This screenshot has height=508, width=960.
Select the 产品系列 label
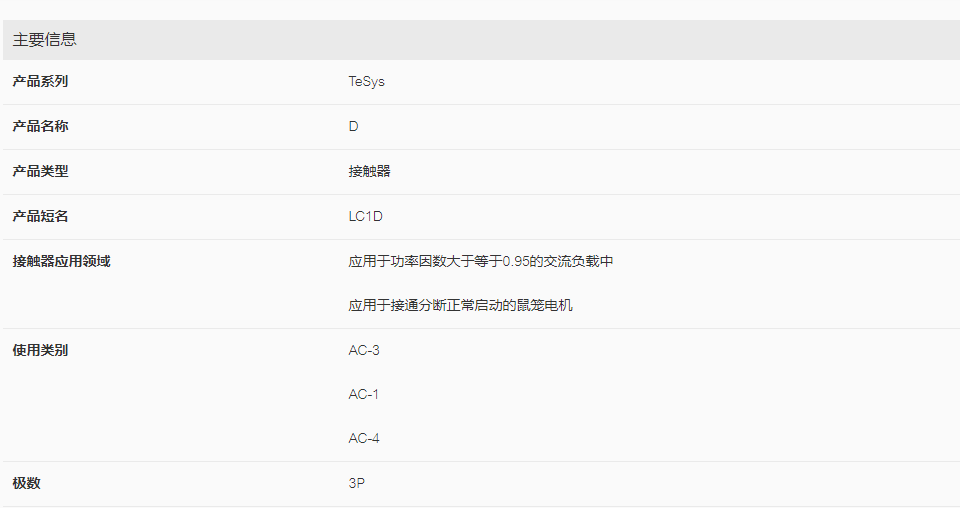pyautogui.click(x=40, y=81)
